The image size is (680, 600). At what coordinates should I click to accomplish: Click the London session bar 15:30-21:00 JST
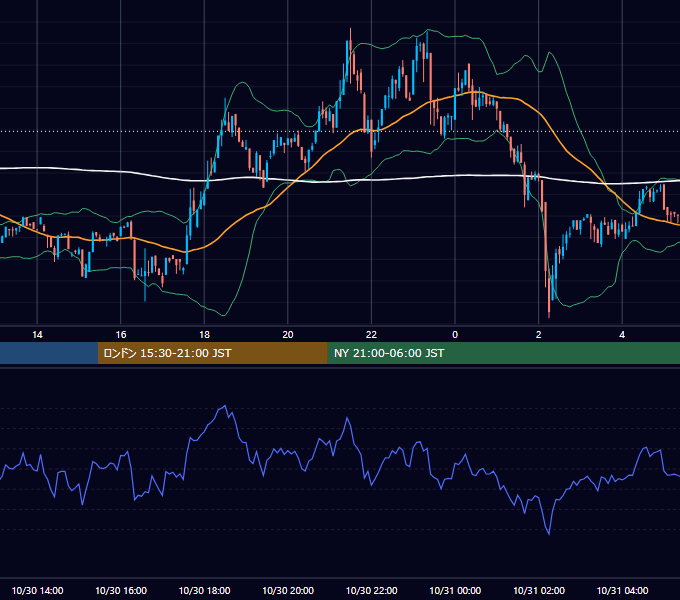[212, 353]
